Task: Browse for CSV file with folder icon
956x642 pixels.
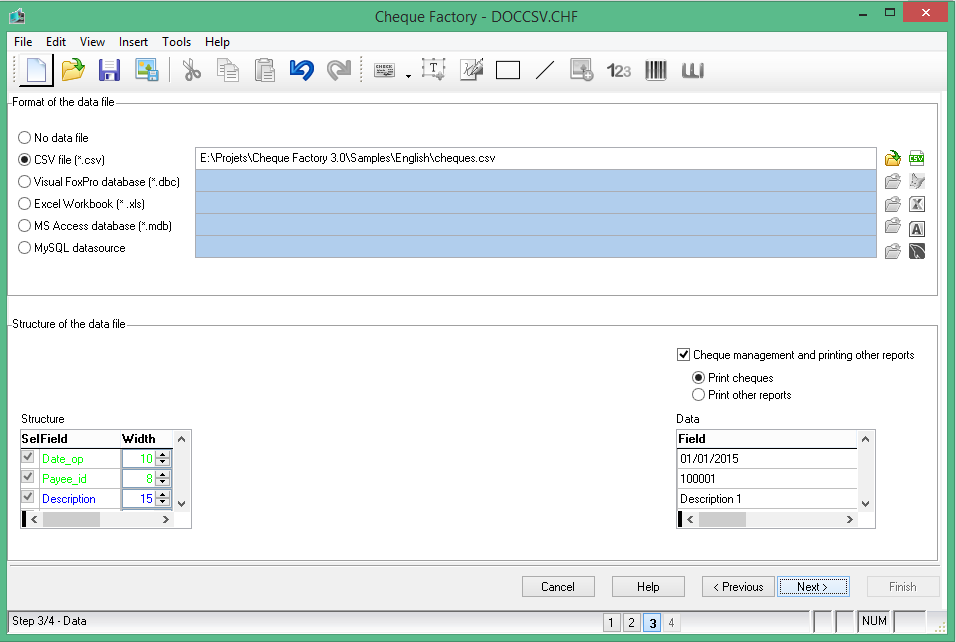Action: click(893, 159)
